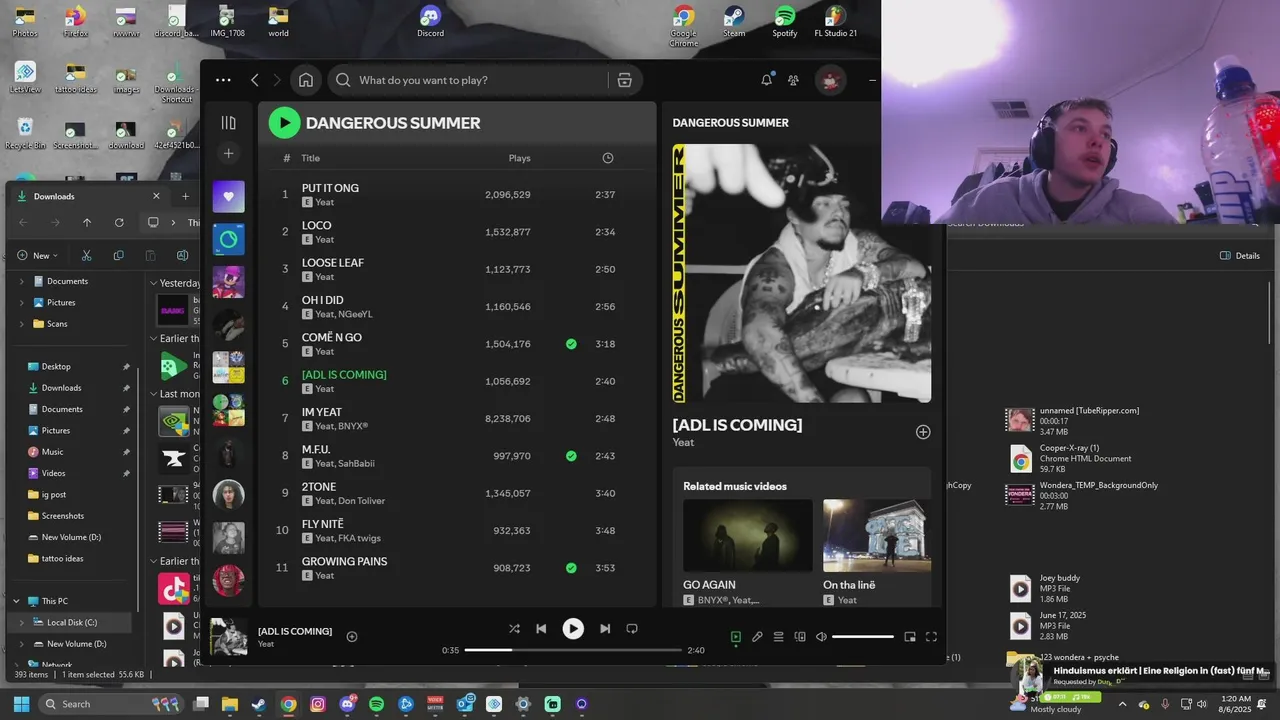The height and width of the screenshot is (720, 1280).
Task: Open Friend Activity icon in Spotify header
Action: click(x=794, y=80)
